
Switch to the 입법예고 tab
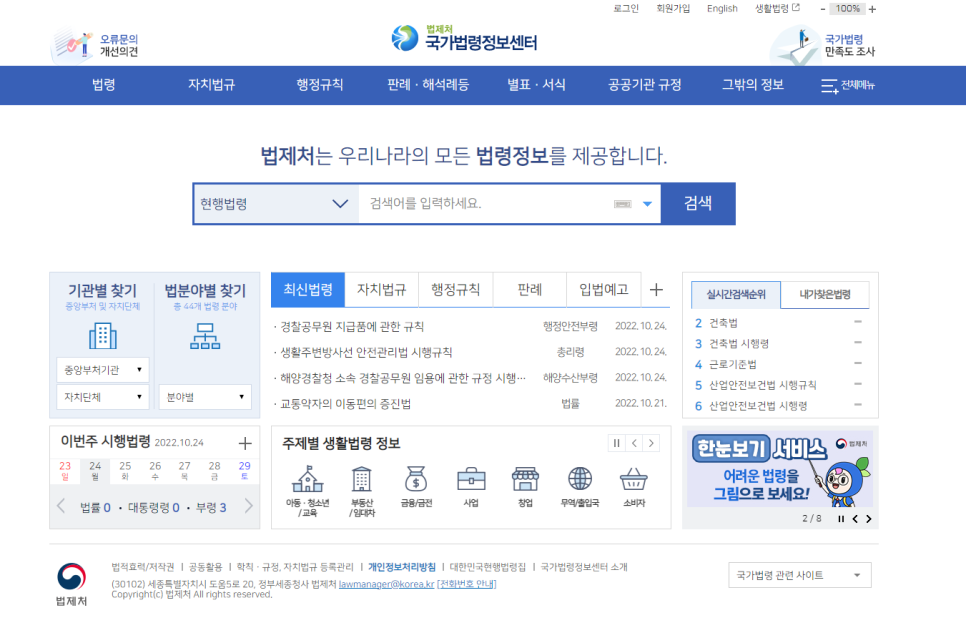coord(603,290)
